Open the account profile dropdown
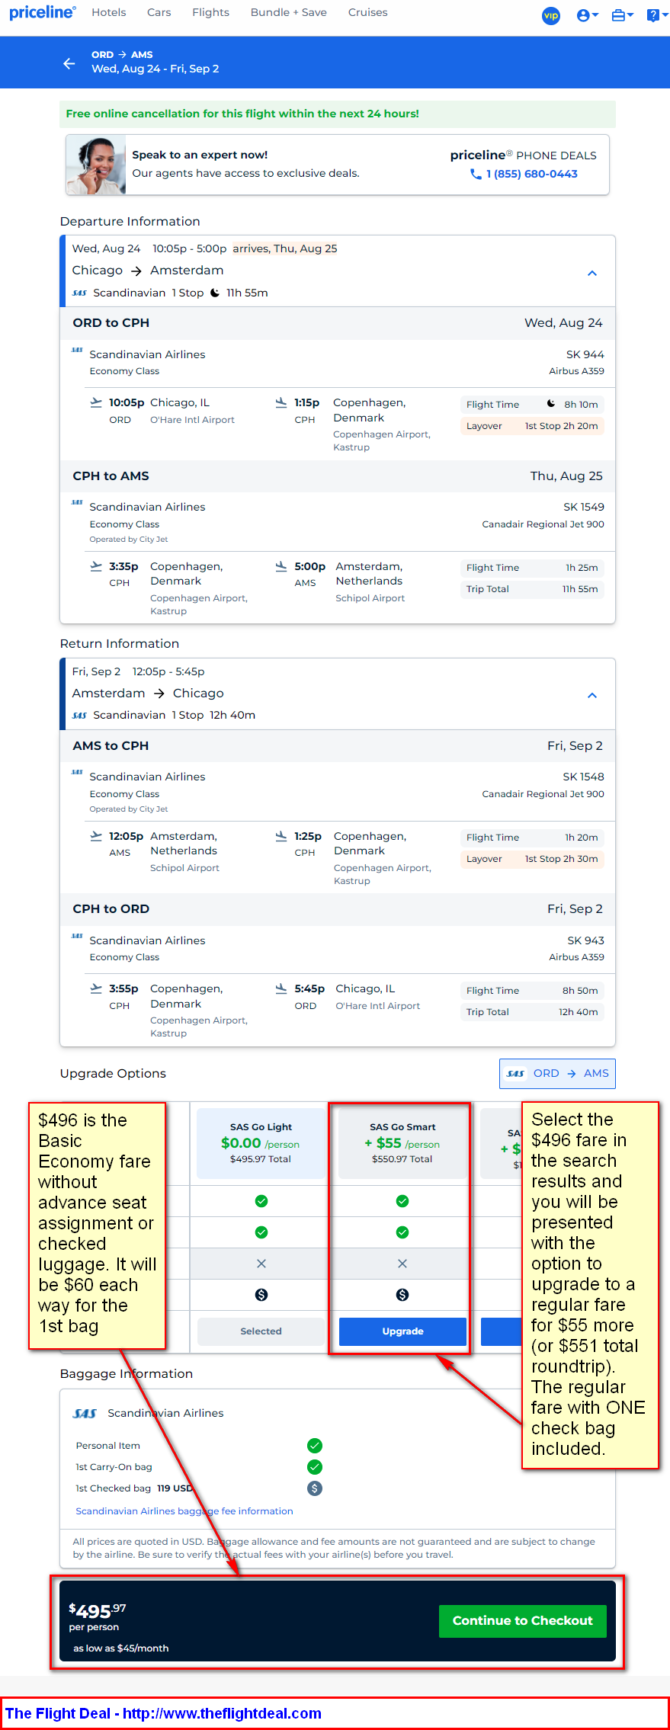 (588, 15)
